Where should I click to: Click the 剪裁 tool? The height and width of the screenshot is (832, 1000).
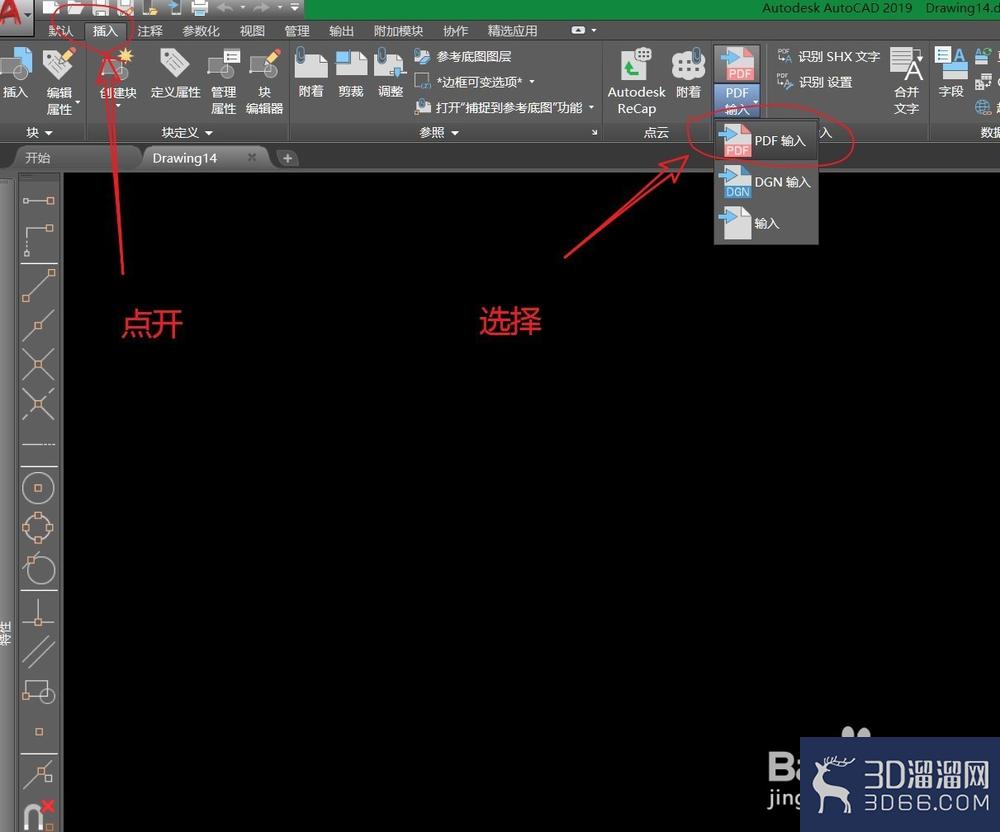[x=350, y=73]
